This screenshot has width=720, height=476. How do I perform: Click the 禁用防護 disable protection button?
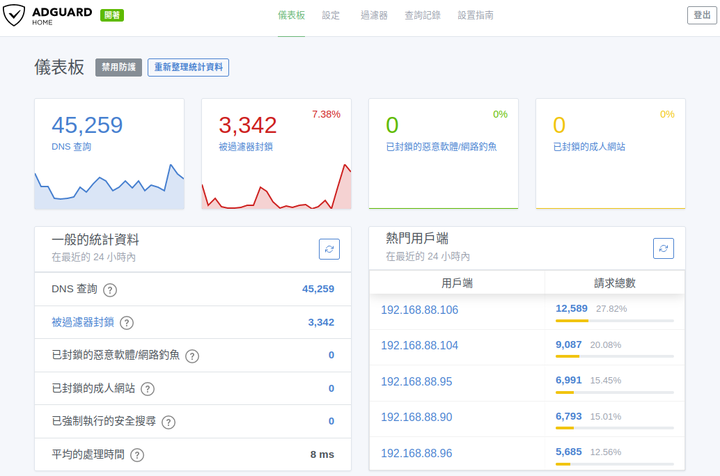pyautogui.click(x=118, y=67)
